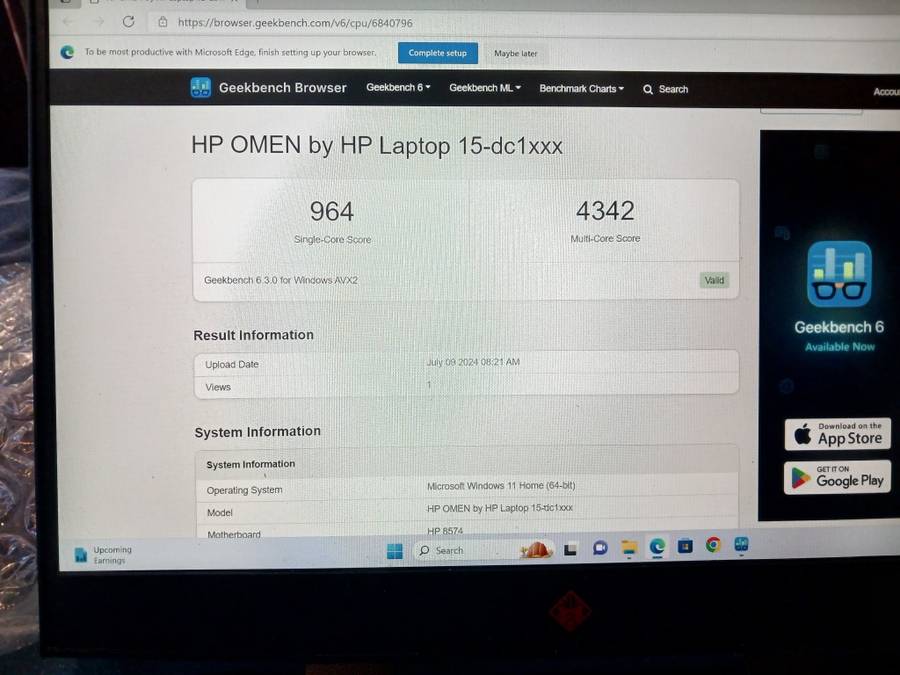Launch Google Chrome from the taskbar
The image size is (900, 675).
click(x=713, y=546)
